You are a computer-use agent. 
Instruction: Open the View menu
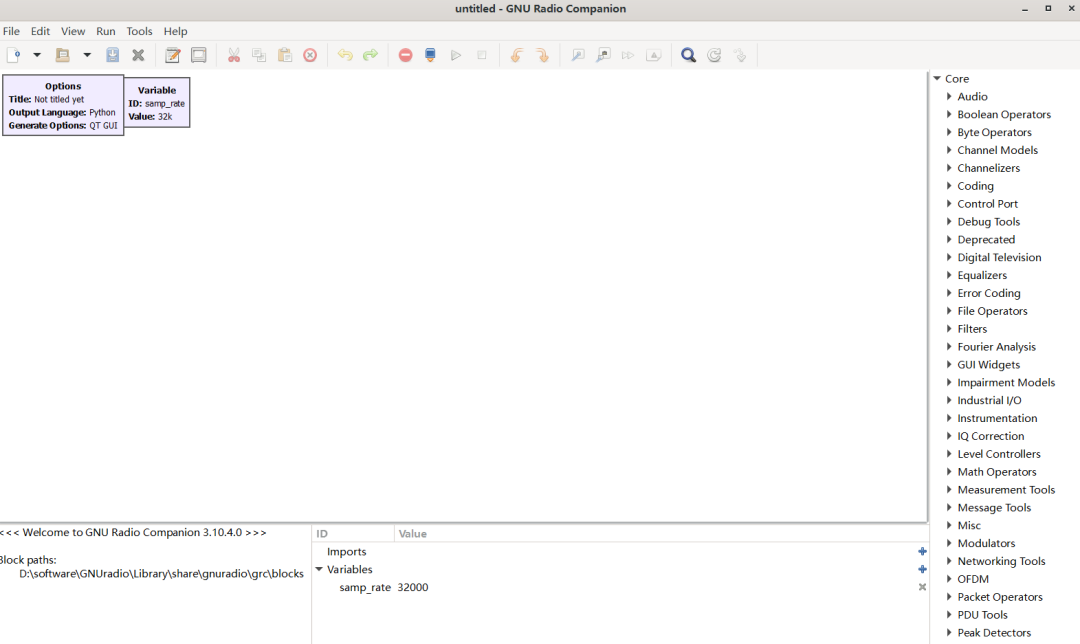coord(73,31)
